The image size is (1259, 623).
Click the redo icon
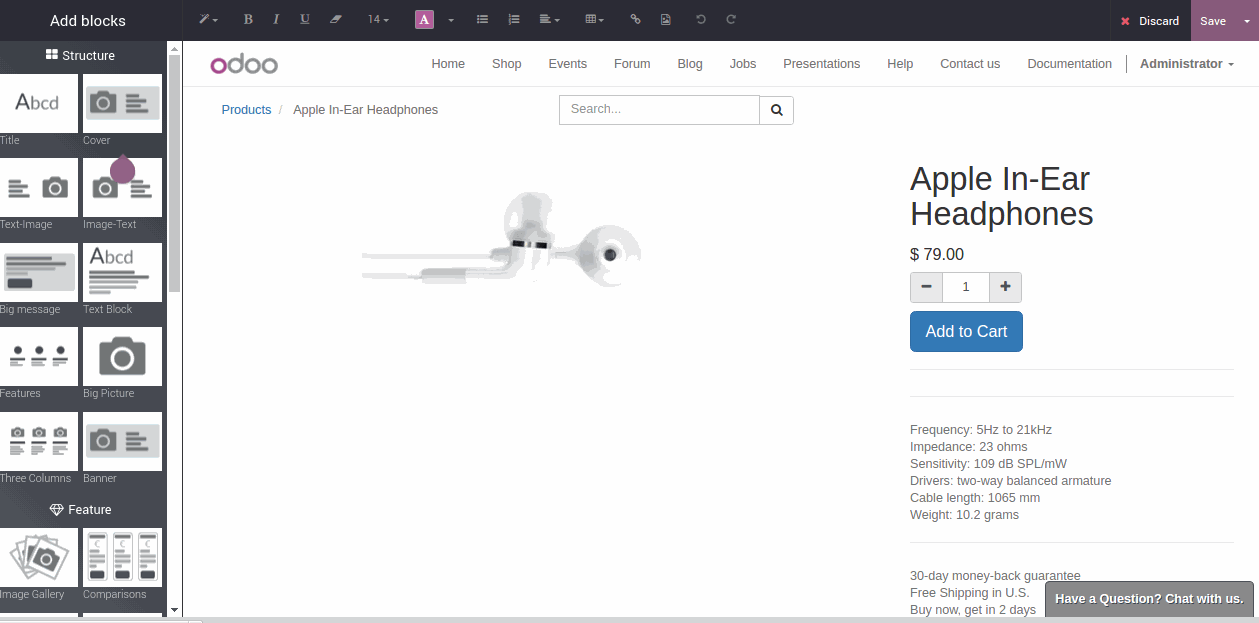click(x=731, y=20)
